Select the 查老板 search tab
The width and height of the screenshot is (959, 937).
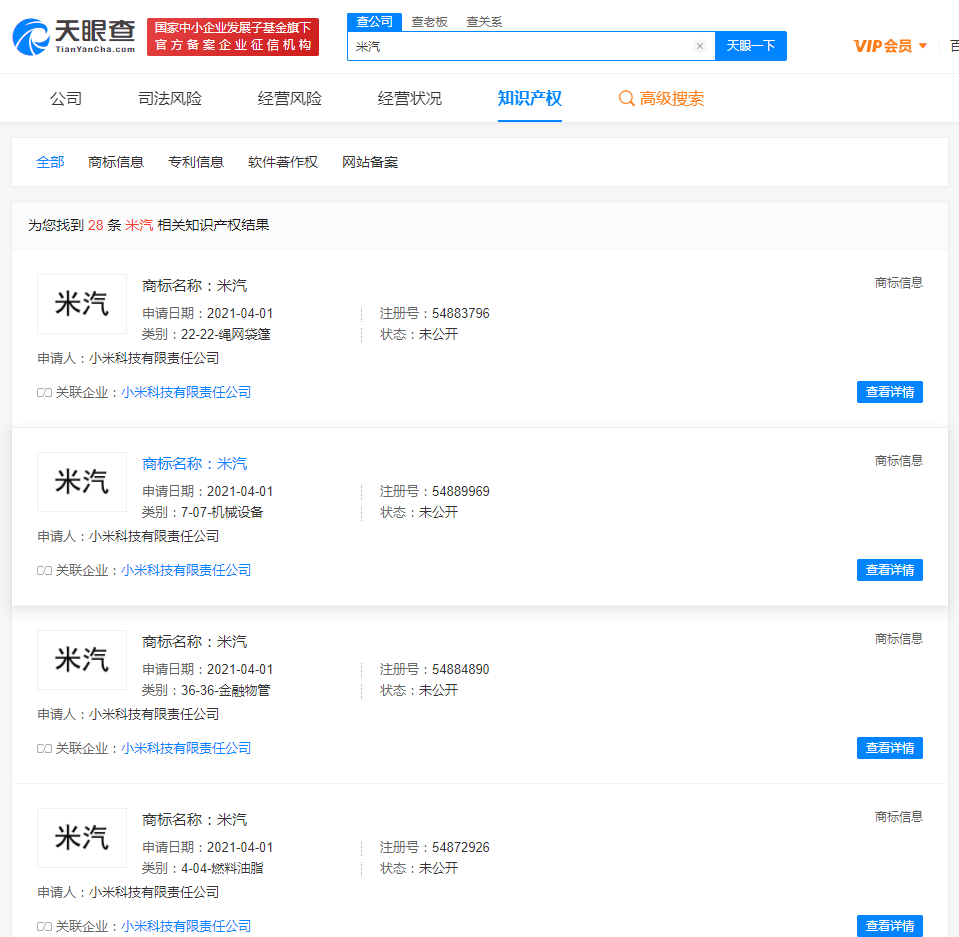[x=429, y=22]
